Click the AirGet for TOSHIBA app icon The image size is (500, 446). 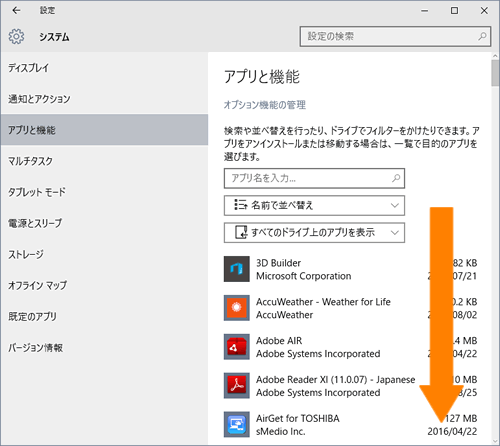pyautogui.click(x=237, y=424)
